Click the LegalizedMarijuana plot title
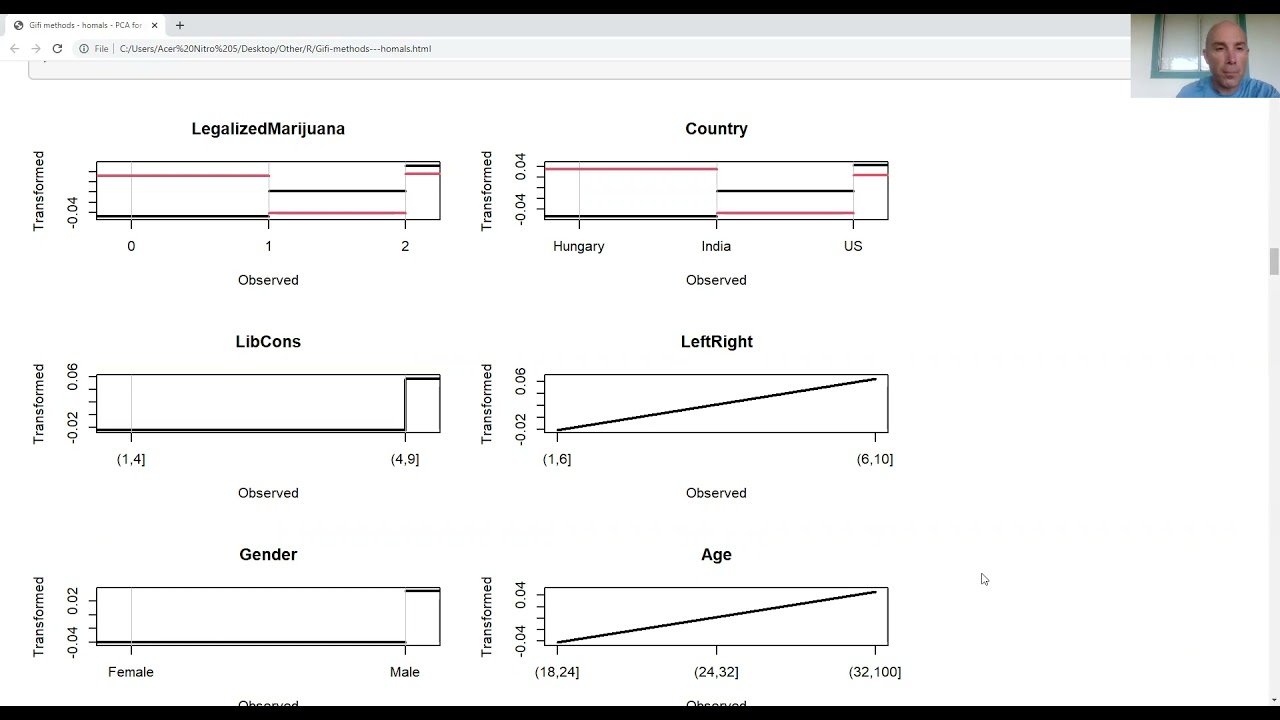Image resolution: width=1280 pixels, height=720 pixels. (268, 129)
